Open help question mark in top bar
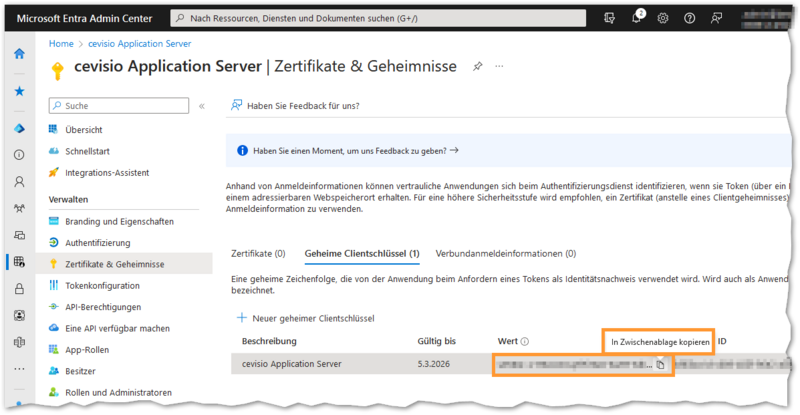Viewport: 800px width, 415px height. [x=689, y=18]
